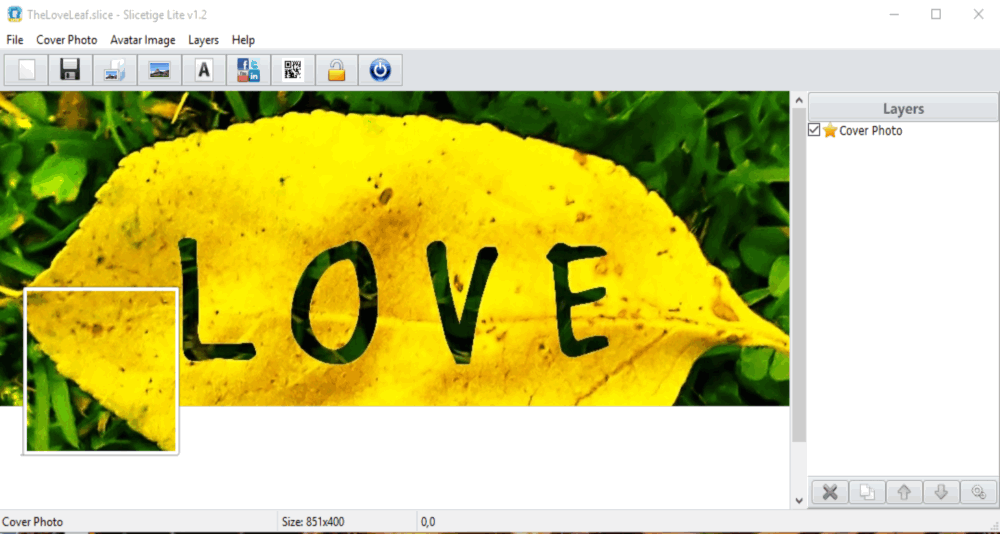
Task: Uncheck the Cover Photo layer checkbox
Action: tap(814, 130)
